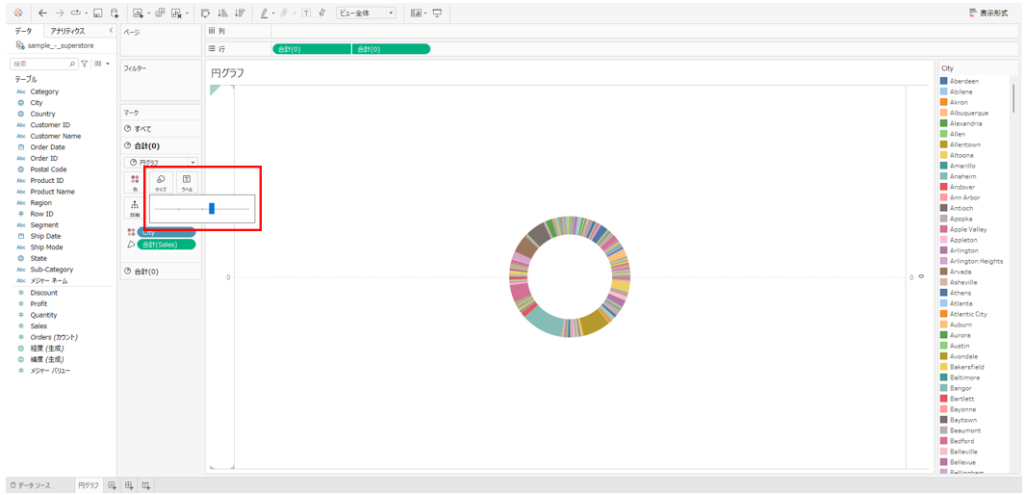Open the Color (色) marks card
Screen dimensions: 1024x495
pyautogui.click(x=135, y=181)
